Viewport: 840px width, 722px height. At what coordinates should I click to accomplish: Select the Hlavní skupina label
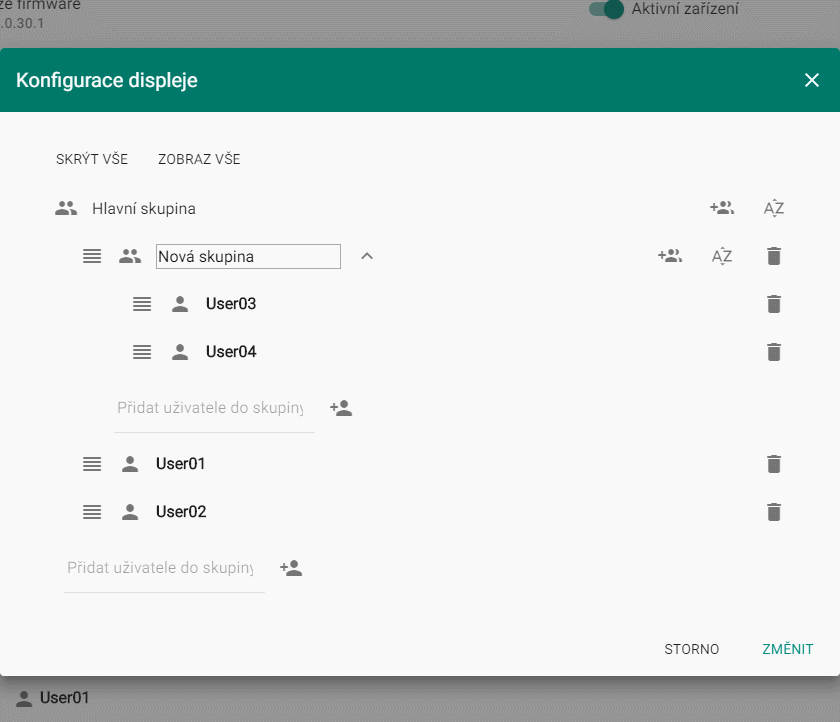point(144,208)
